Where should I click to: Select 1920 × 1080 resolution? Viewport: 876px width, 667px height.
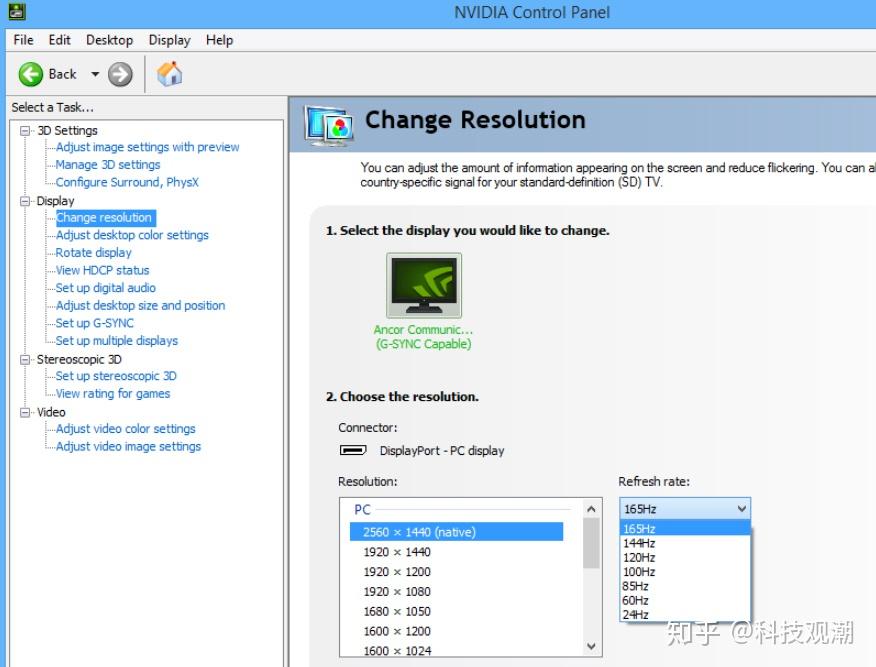[397, 592]
